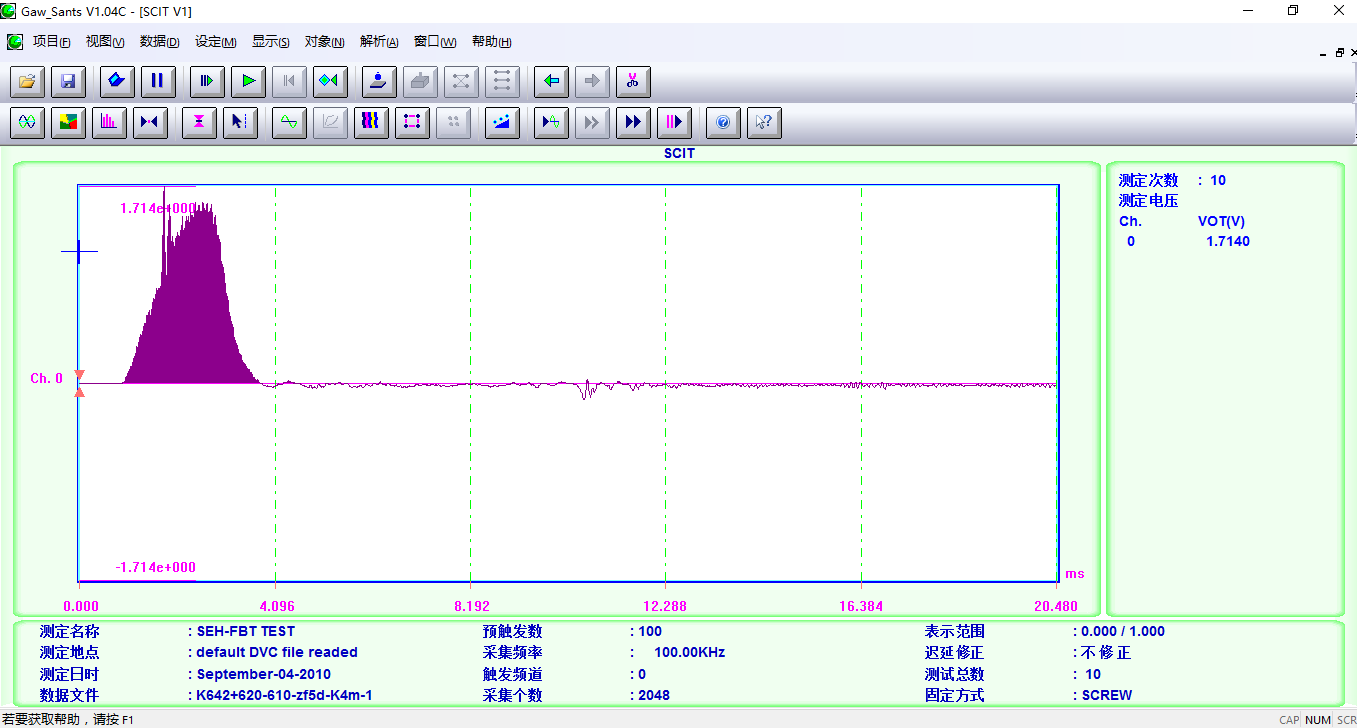Open the 对象(N) menu
1357x728 pixels.
pos(324,42)
